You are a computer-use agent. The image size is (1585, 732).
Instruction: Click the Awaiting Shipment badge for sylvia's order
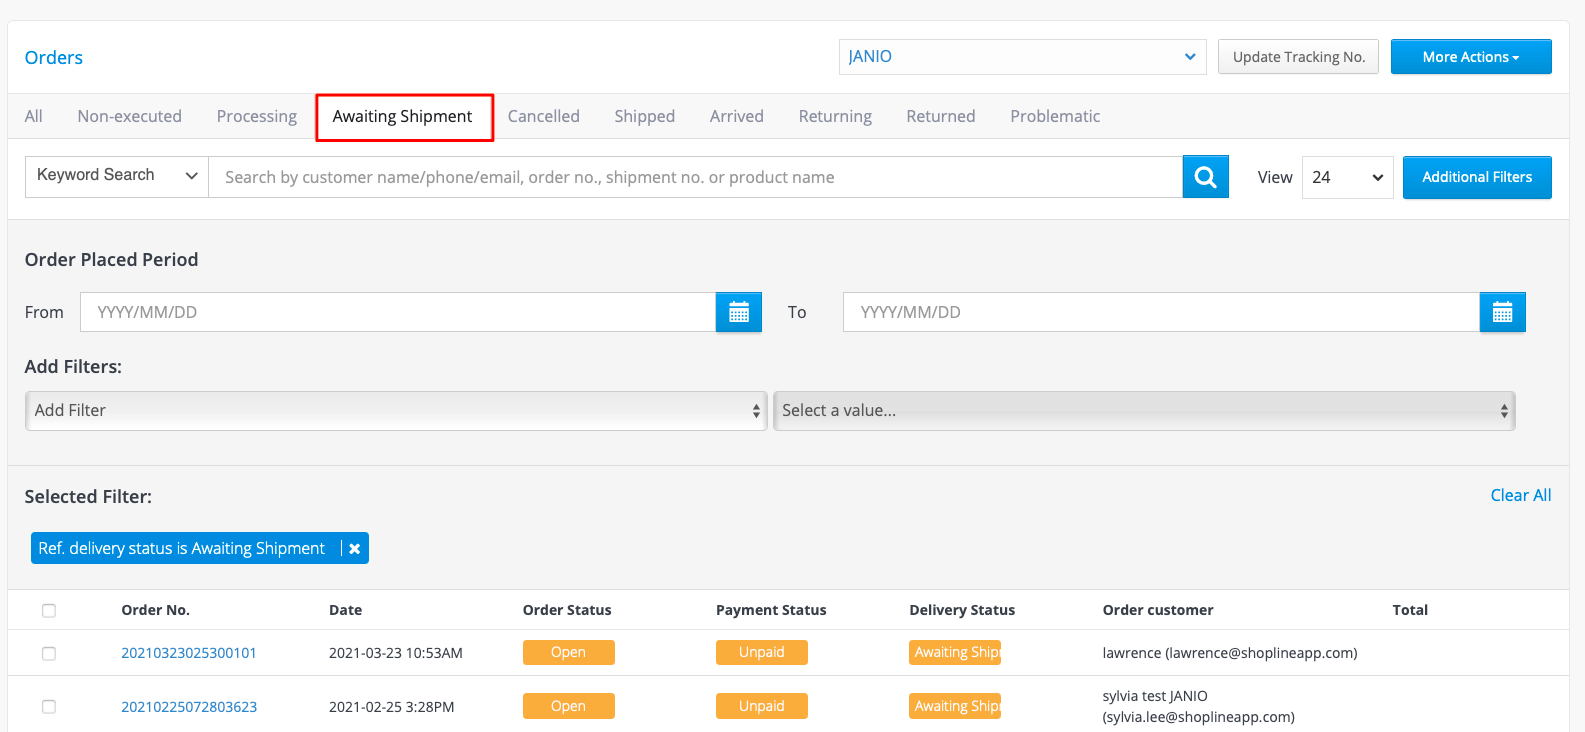pos(955,706)
